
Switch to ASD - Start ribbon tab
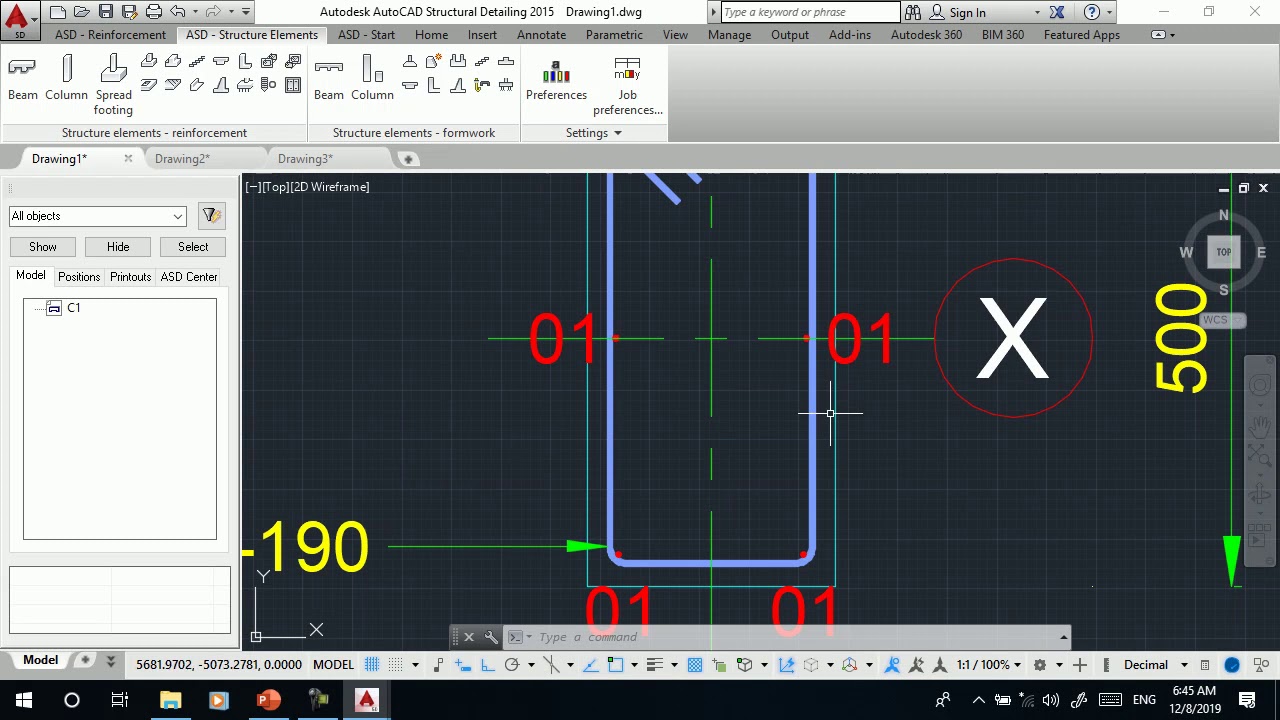pyautogui.click(x=366, y=34)
